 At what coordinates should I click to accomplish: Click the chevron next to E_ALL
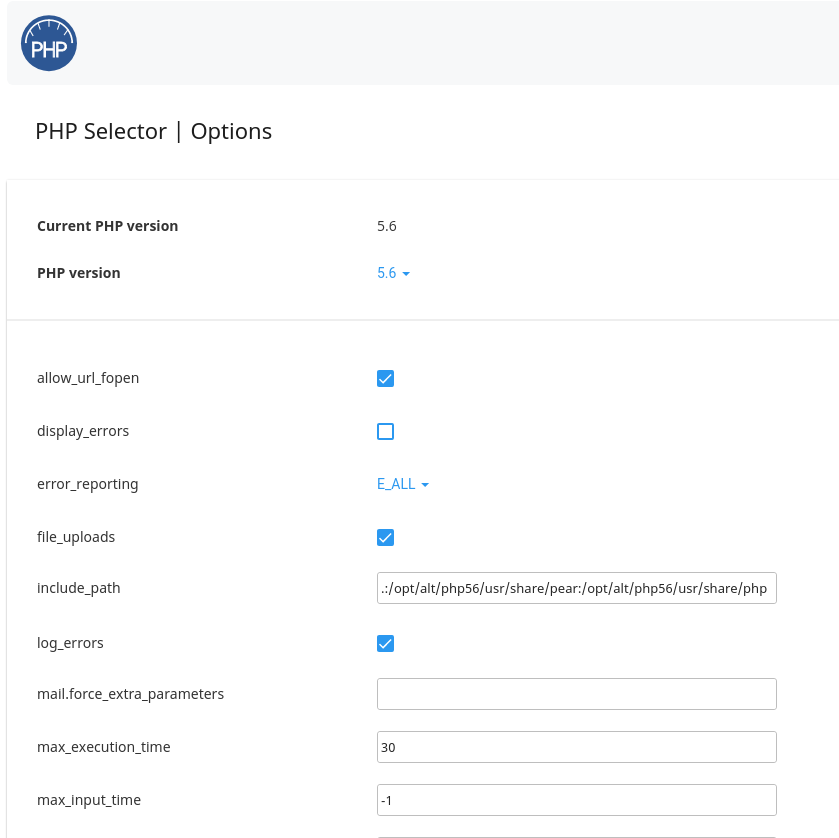pyautogui.click(x=426, y=484)
